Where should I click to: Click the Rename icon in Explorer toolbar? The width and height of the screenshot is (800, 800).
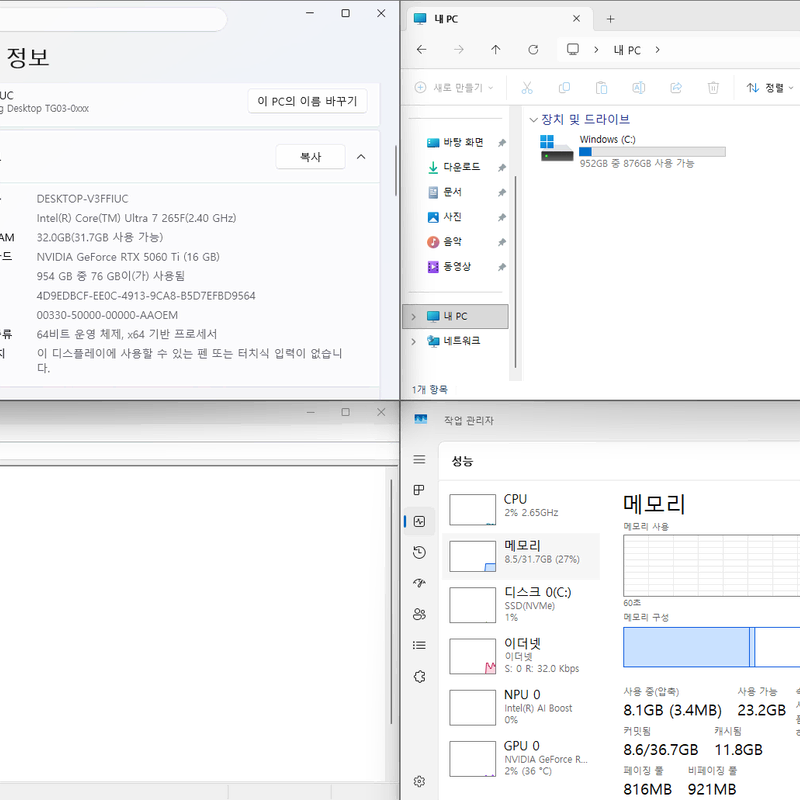(x=639, y=88)
